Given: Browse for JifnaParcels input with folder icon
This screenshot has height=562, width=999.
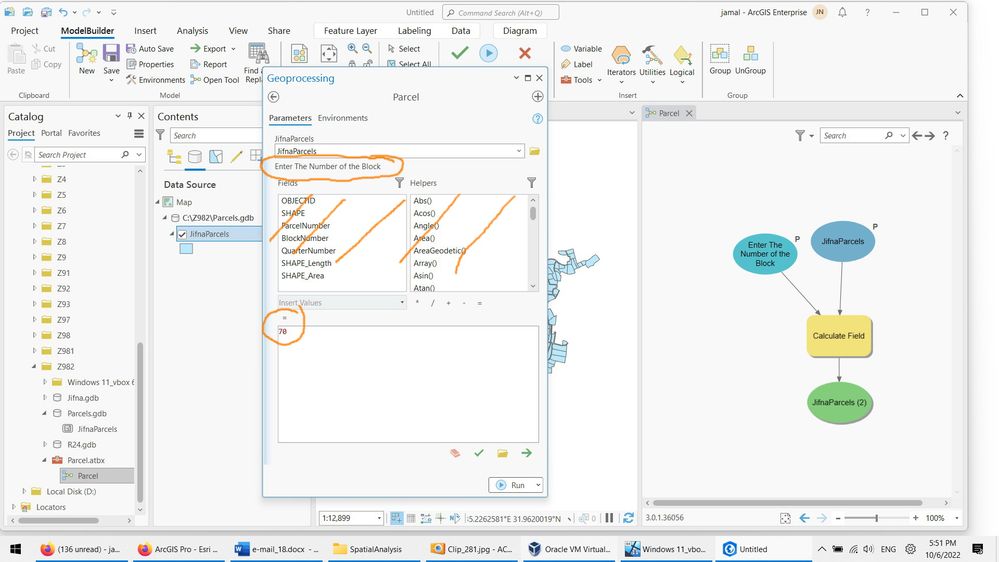Looking at the screenshot, I should (x=535, y=151).
